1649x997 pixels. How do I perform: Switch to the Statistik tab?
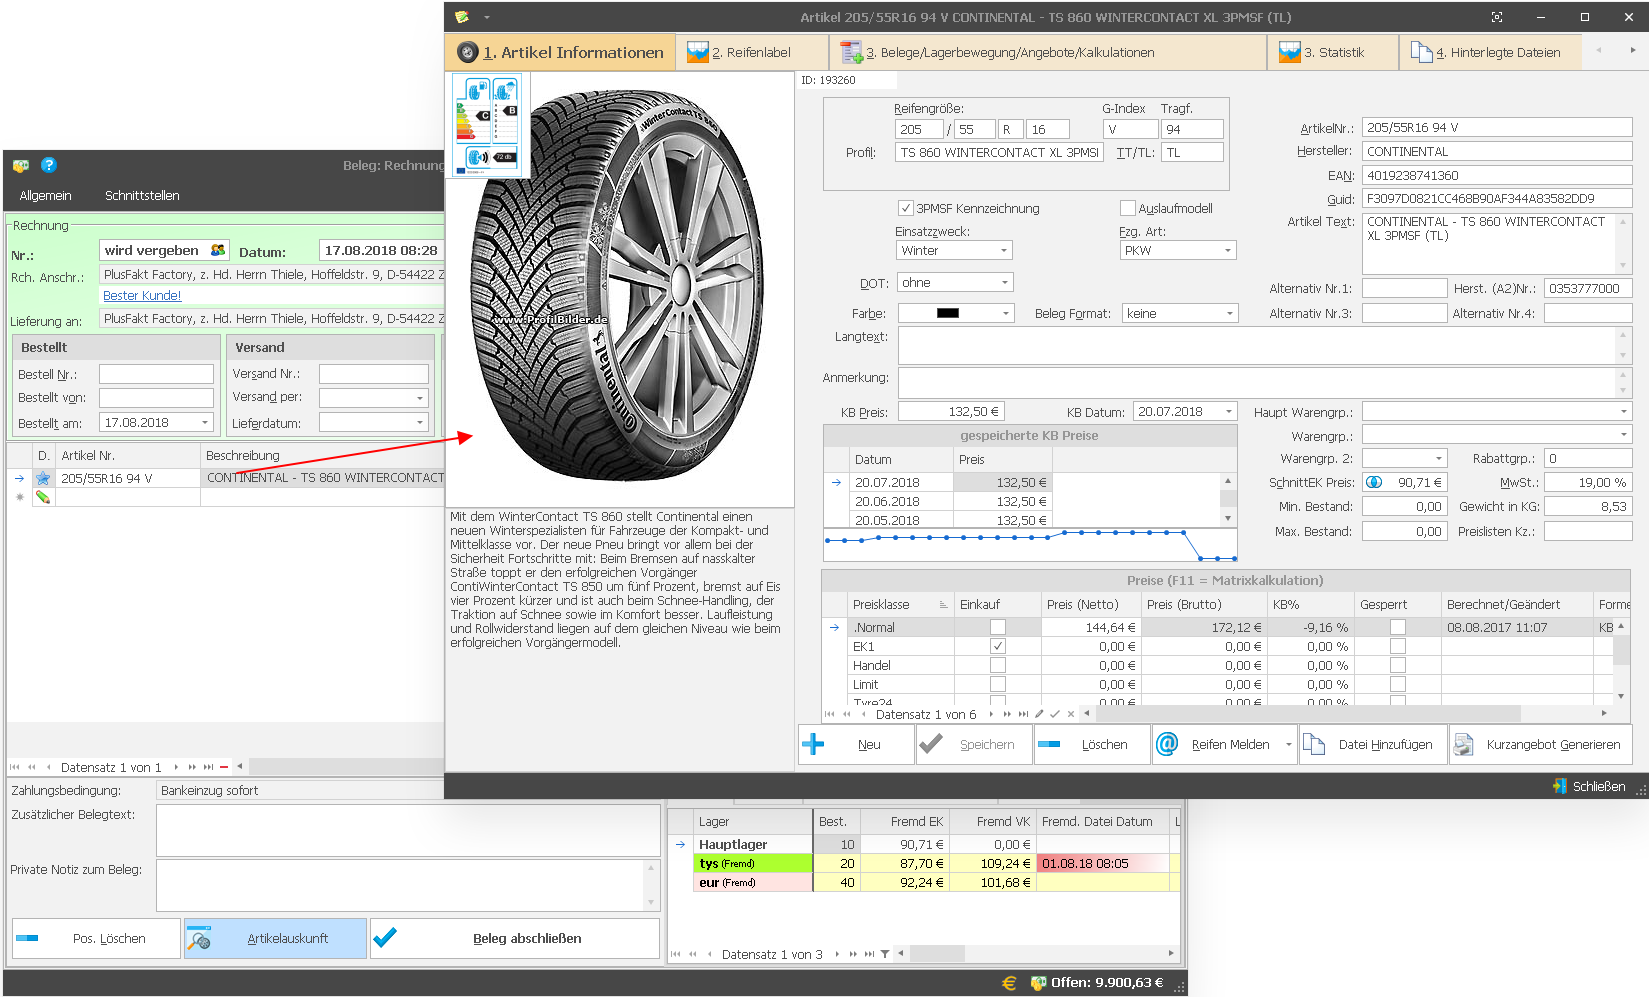coord(1333,52)
